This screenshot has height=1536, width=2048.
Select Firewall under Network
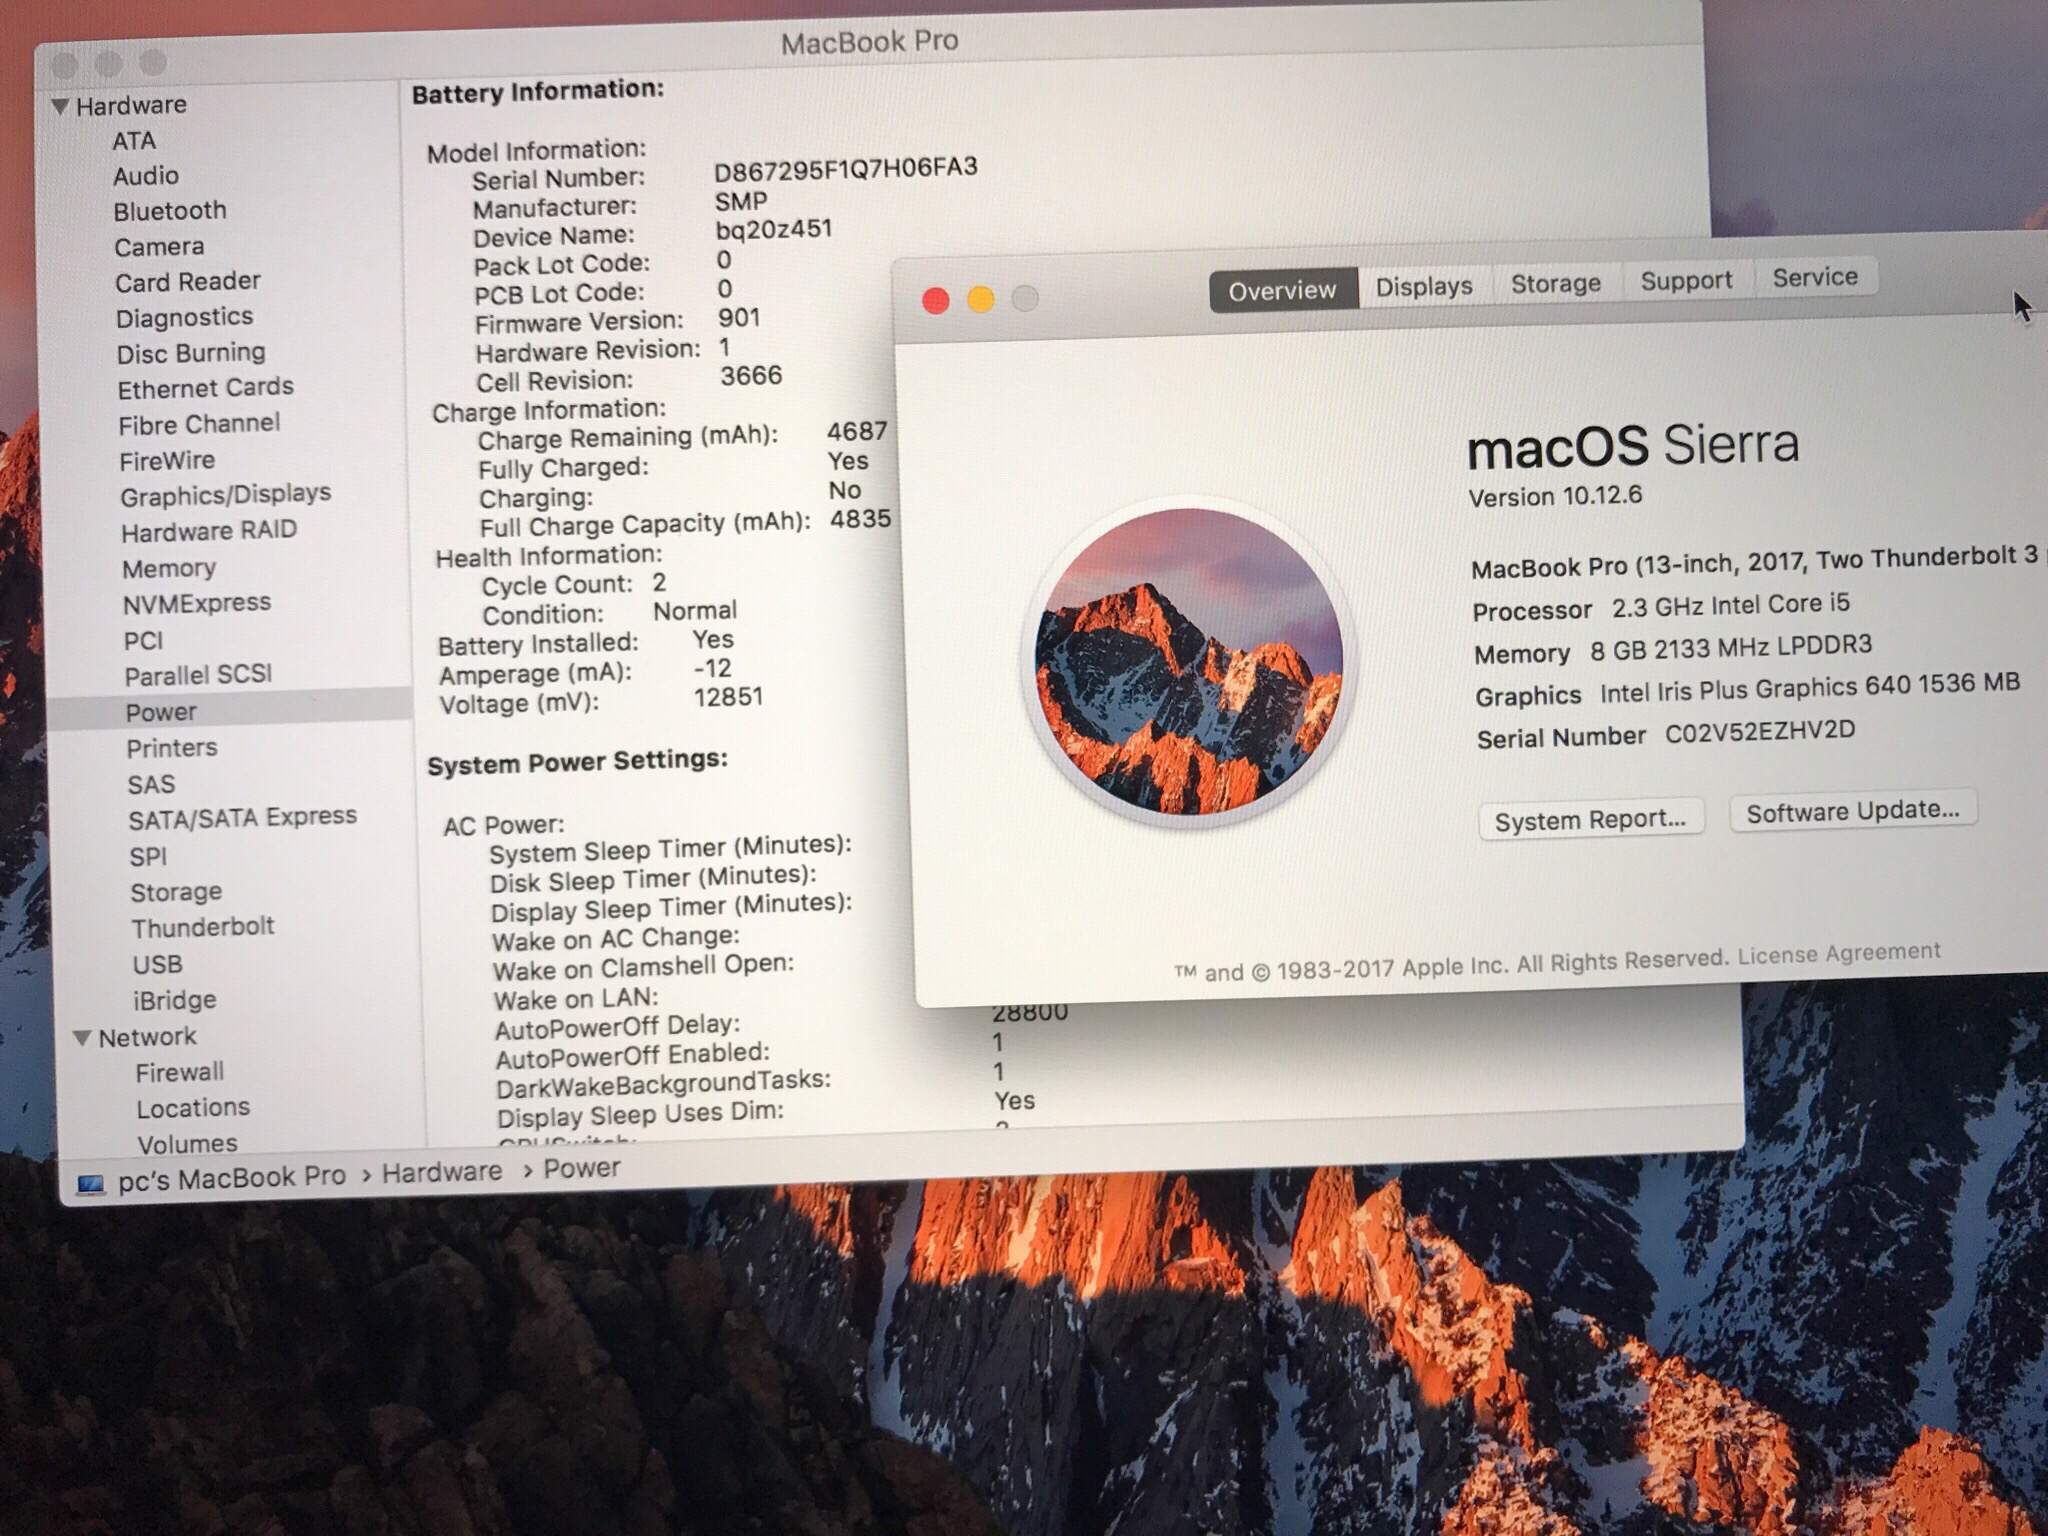tap(179, 1073)
